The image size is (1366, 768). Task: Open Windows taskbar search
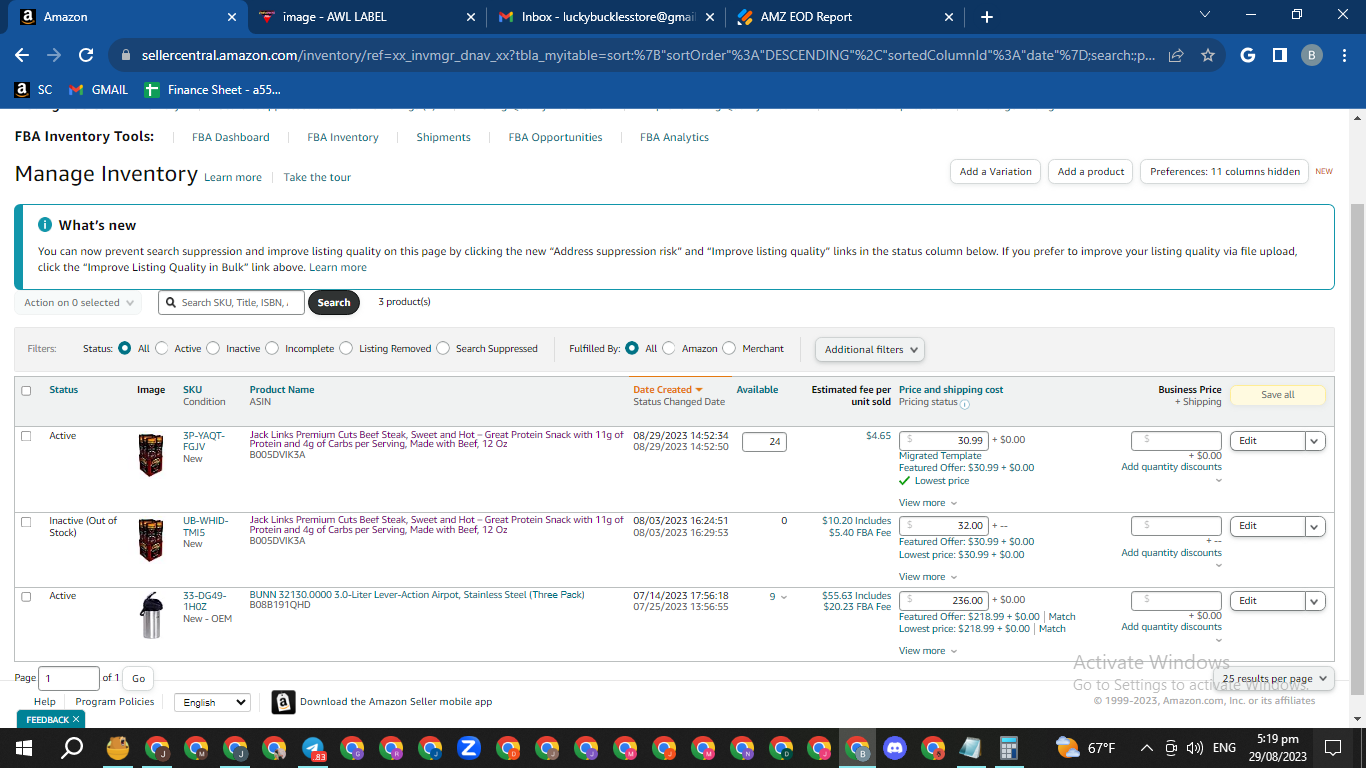72,748
